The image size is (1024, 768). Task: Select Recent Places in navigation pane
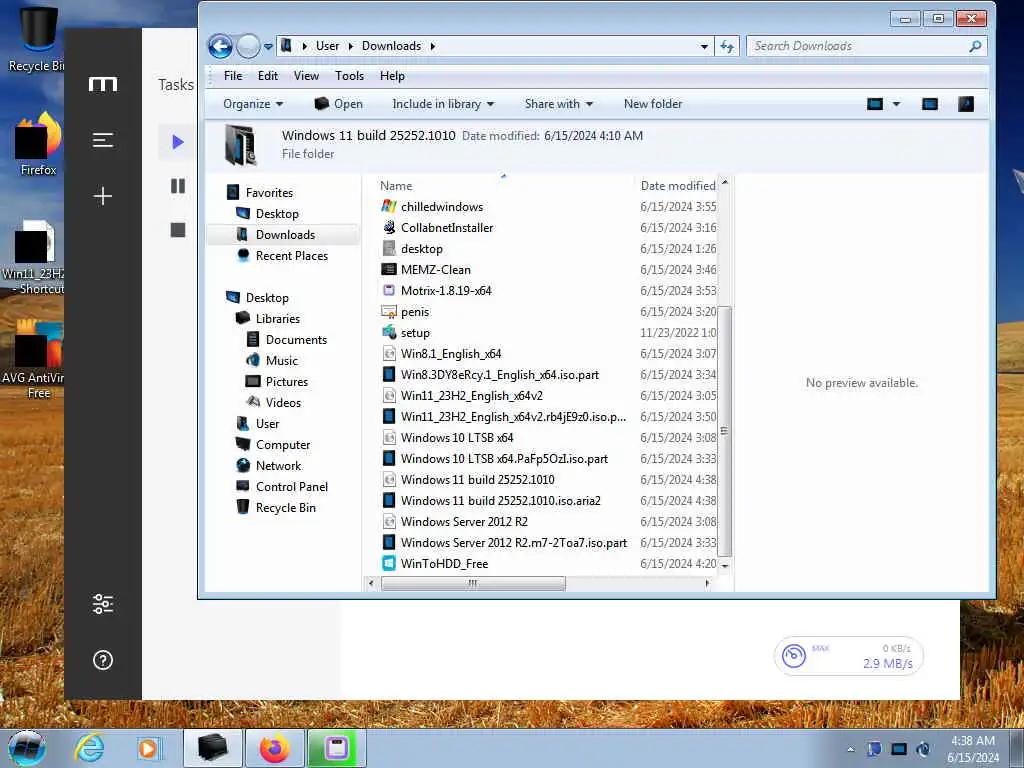coord(291,255)
